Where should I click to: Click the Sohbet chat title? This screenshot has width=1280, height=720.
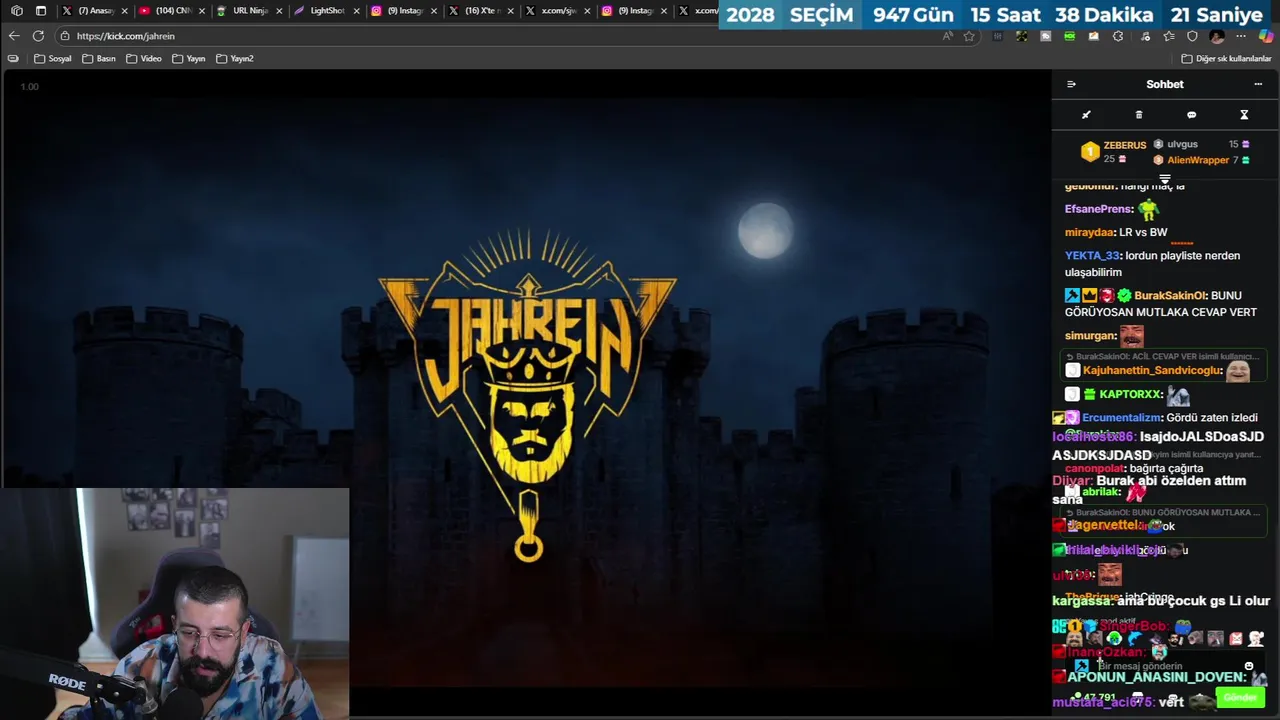coord(1165,84)
